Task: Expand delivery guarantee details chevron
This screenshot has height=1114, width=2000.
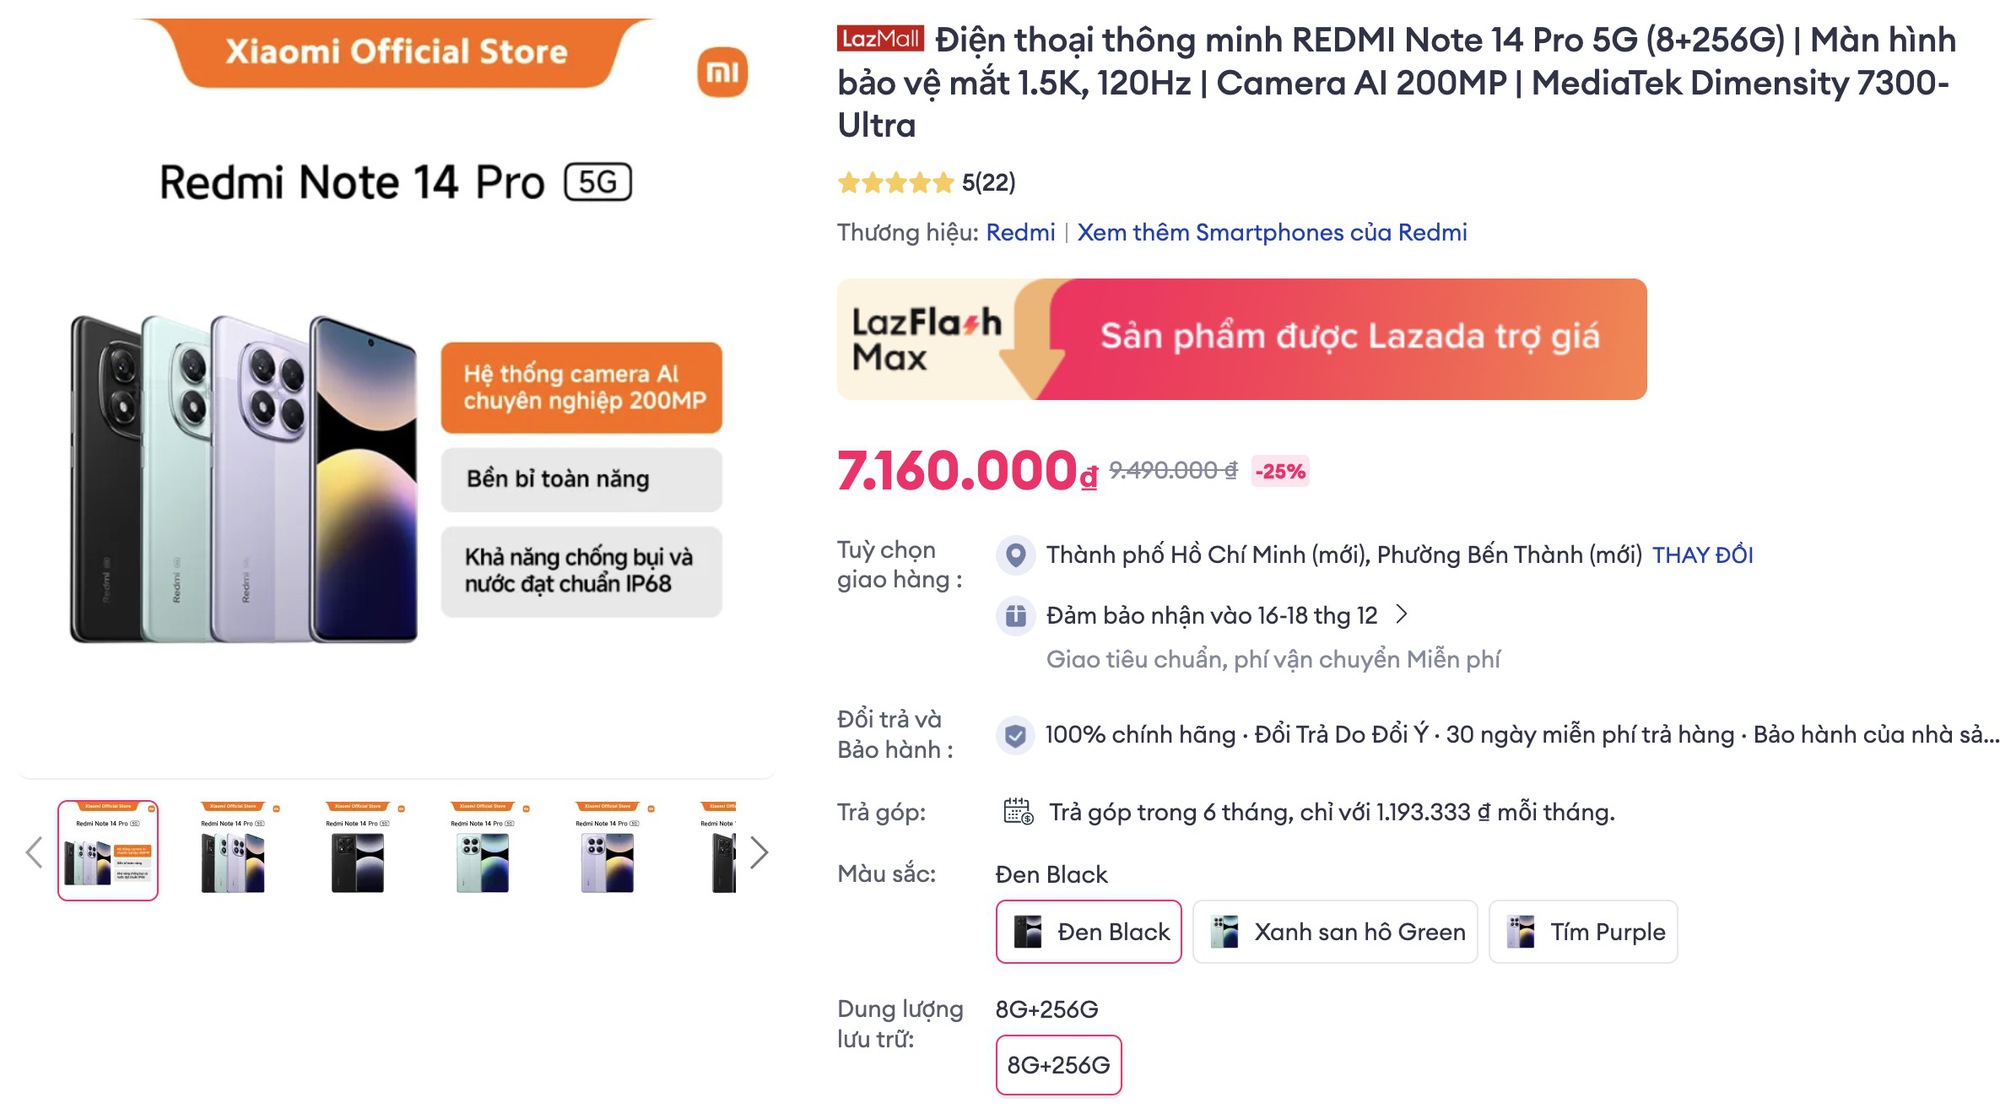Action: 1402,614
